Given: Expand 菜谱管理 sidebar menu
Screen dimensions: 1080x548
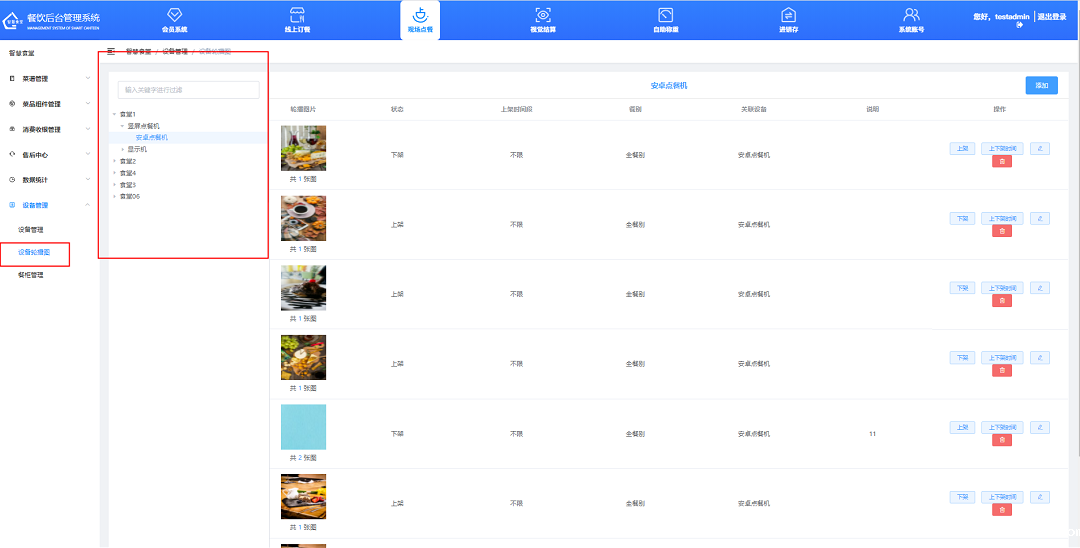Looking at the screenshot, I should [x=48, y=78].
